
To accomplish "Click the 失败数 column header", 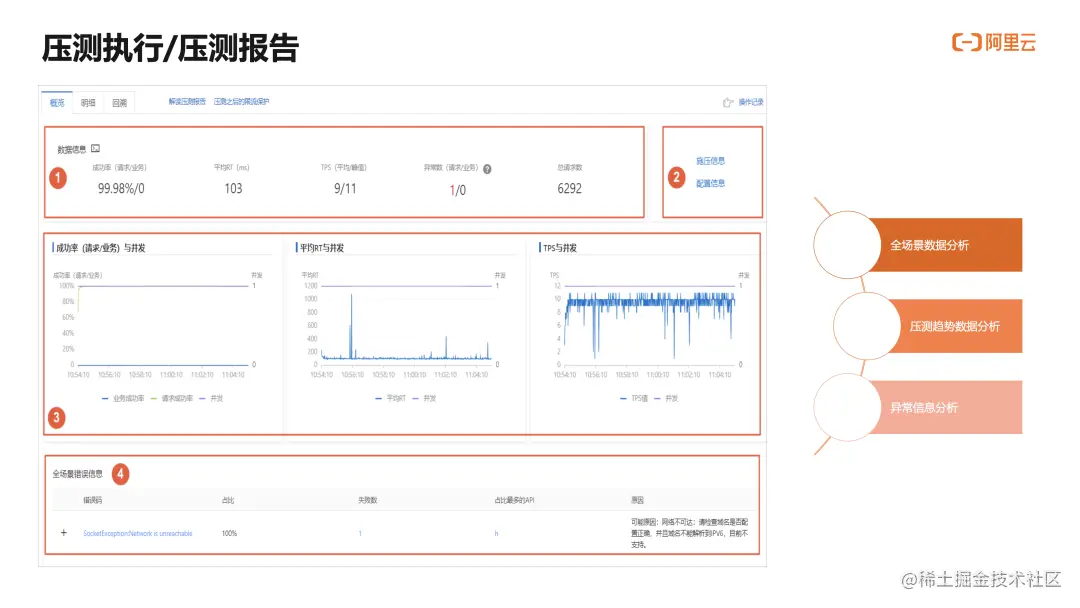I will point(367,501).
